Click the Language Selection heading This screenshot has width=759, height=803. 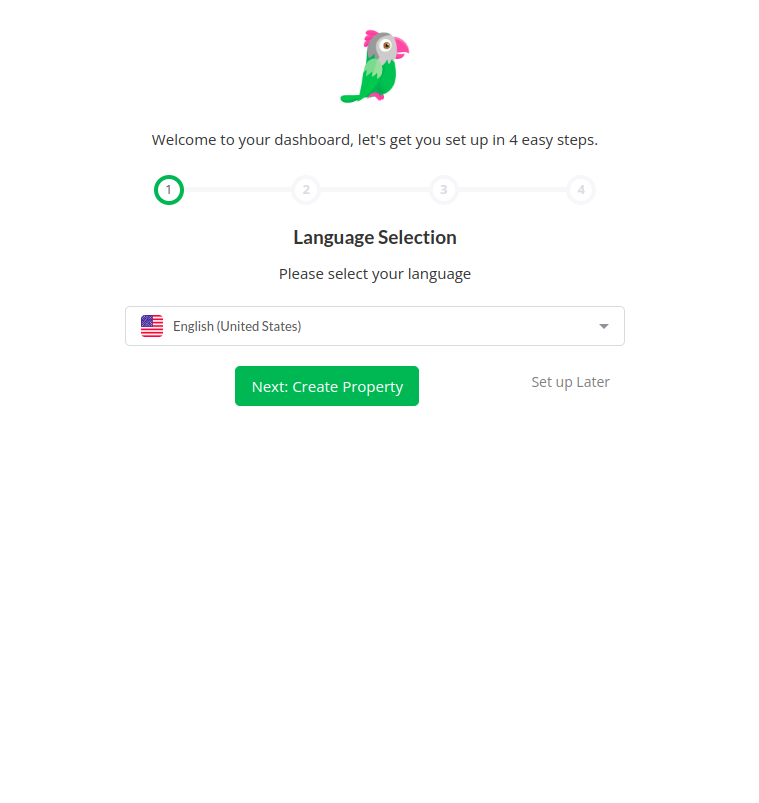pos(375,238)
